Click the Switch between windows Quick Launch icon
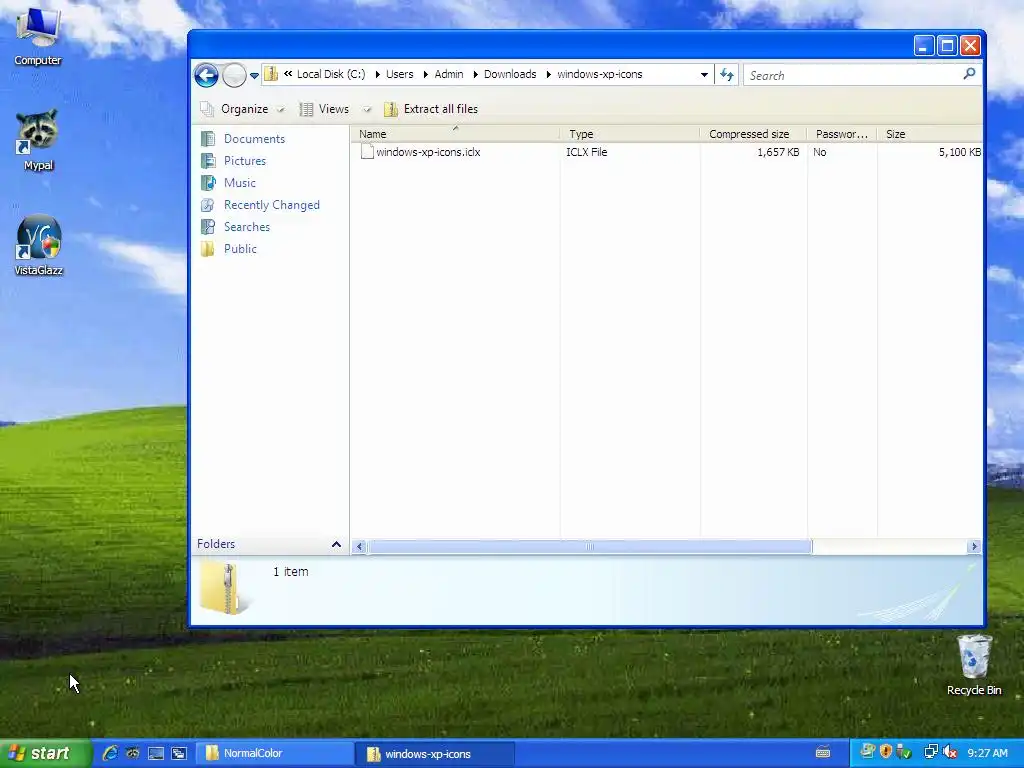1024x768 pixels. 179,754
